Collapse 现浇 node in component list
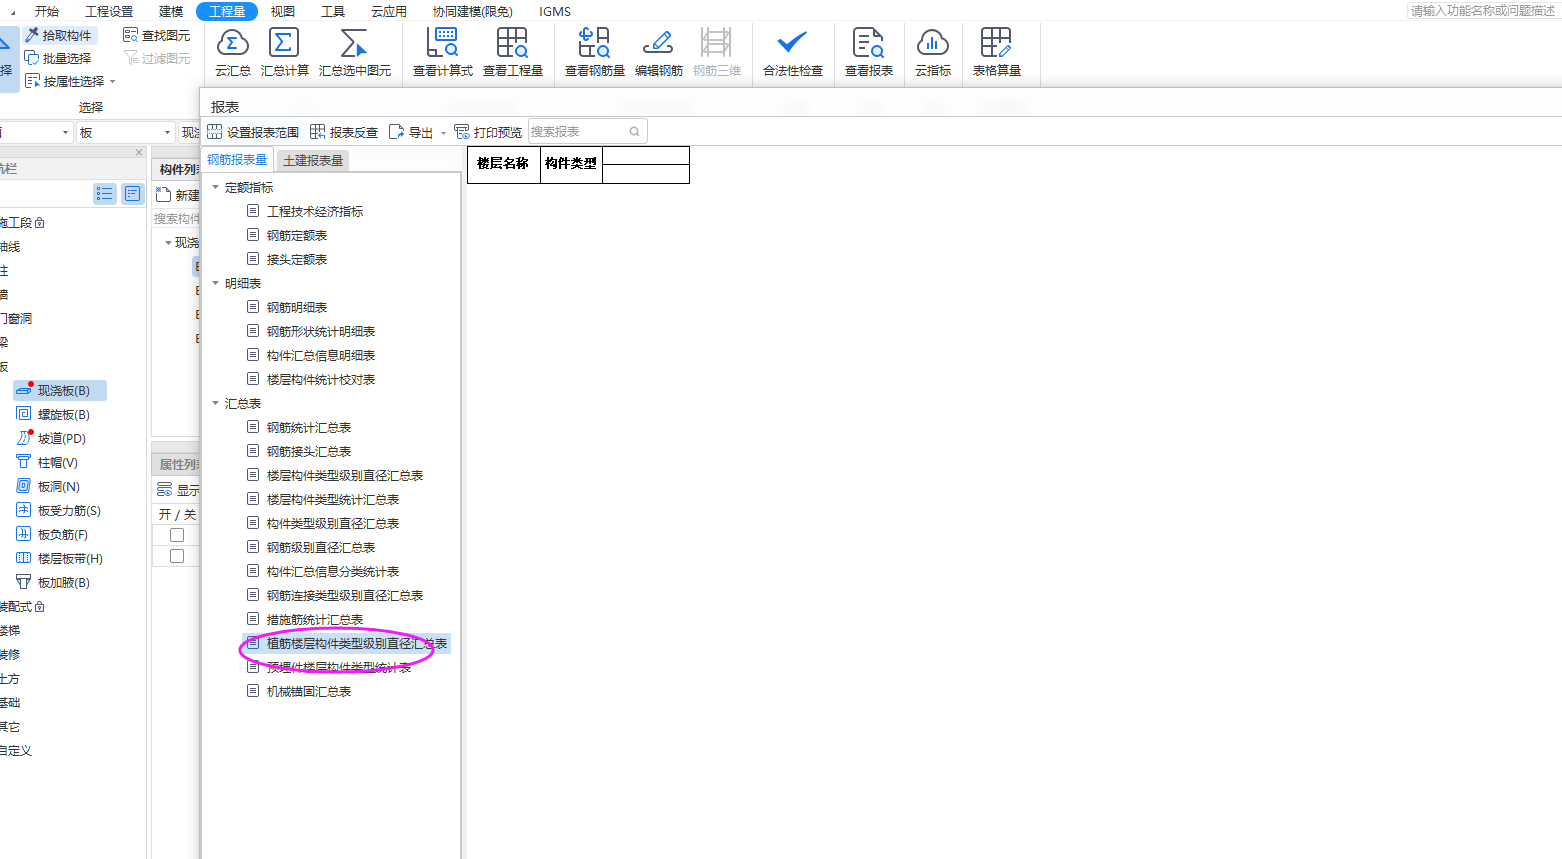Viewport: 1562px width, 859px height. tap(167, 243)
